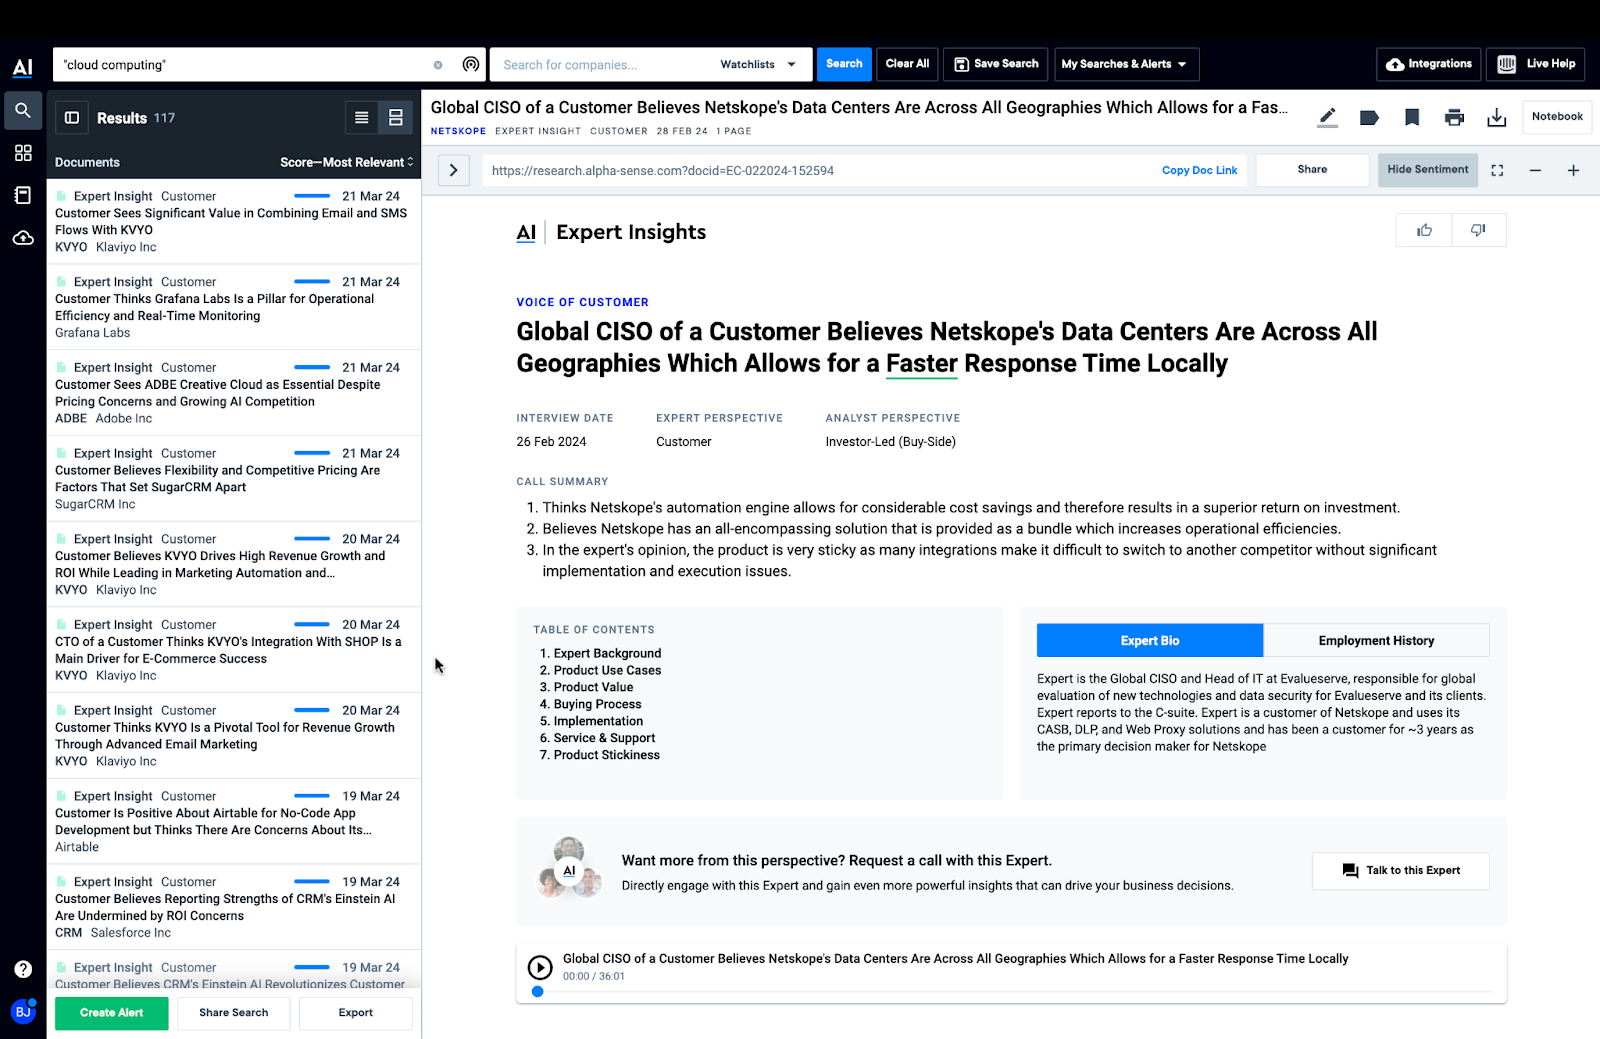Give thumbs down feedback
1600x1039 pixels.
(1479, 230)
